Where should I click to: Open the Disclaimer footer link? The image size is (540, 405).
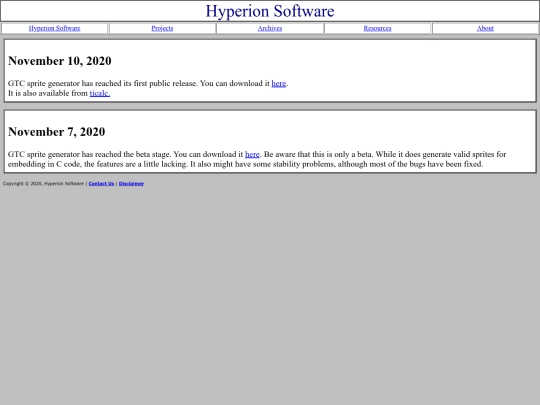[x=131, y=184]
